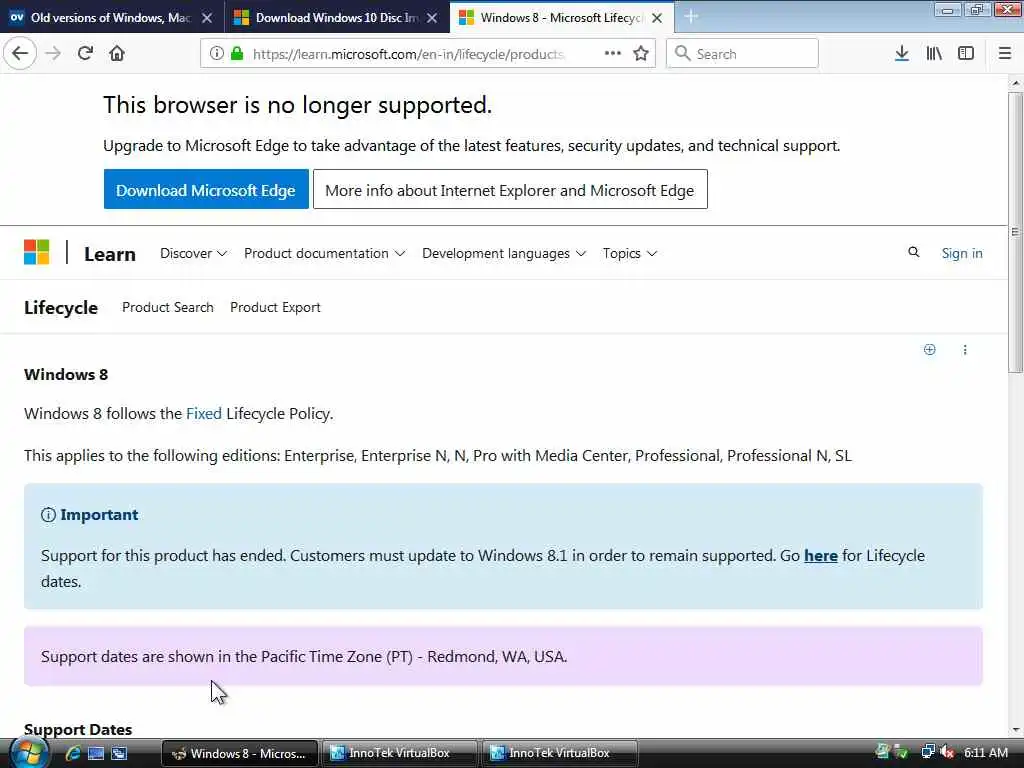
Task: Click the scrollbar down arrow
Action: [1015, 729]
